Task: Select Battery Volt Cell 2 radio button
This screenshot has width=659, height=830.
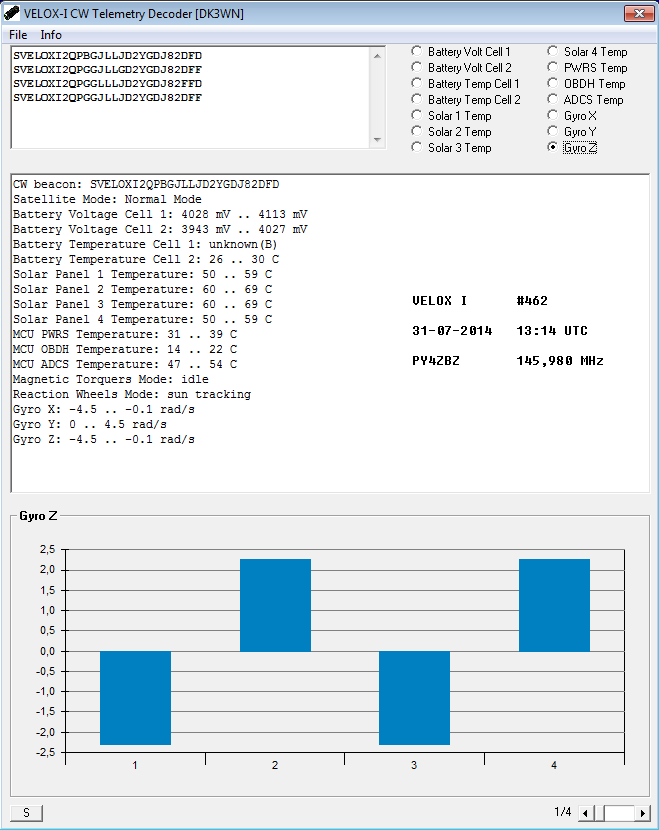Action: (417, 67)
